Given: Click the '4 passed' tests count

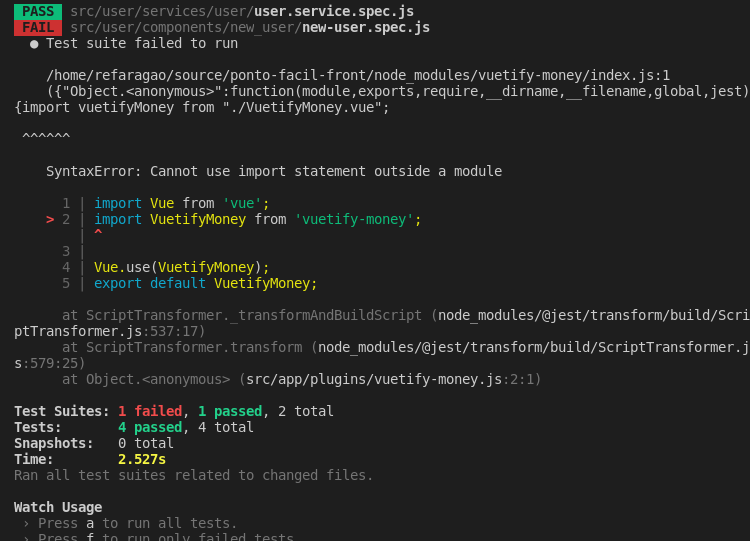Looking at the screenshot, I should [150, 428].
